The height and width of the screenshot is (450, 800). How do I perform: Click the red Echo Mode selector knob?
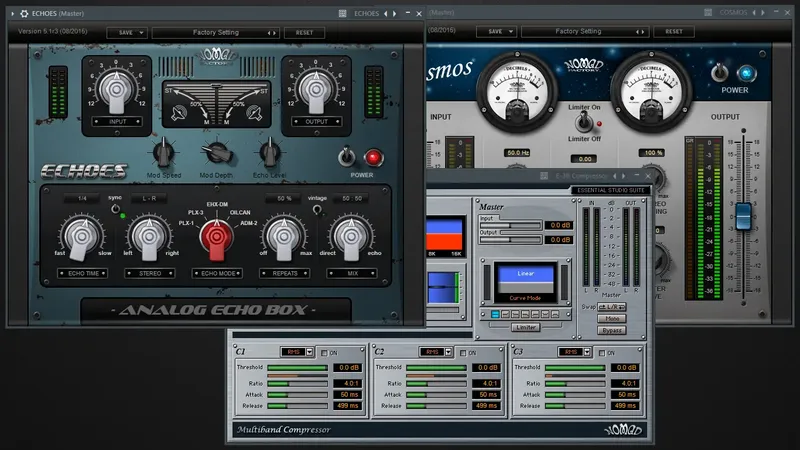pos(215,237)
